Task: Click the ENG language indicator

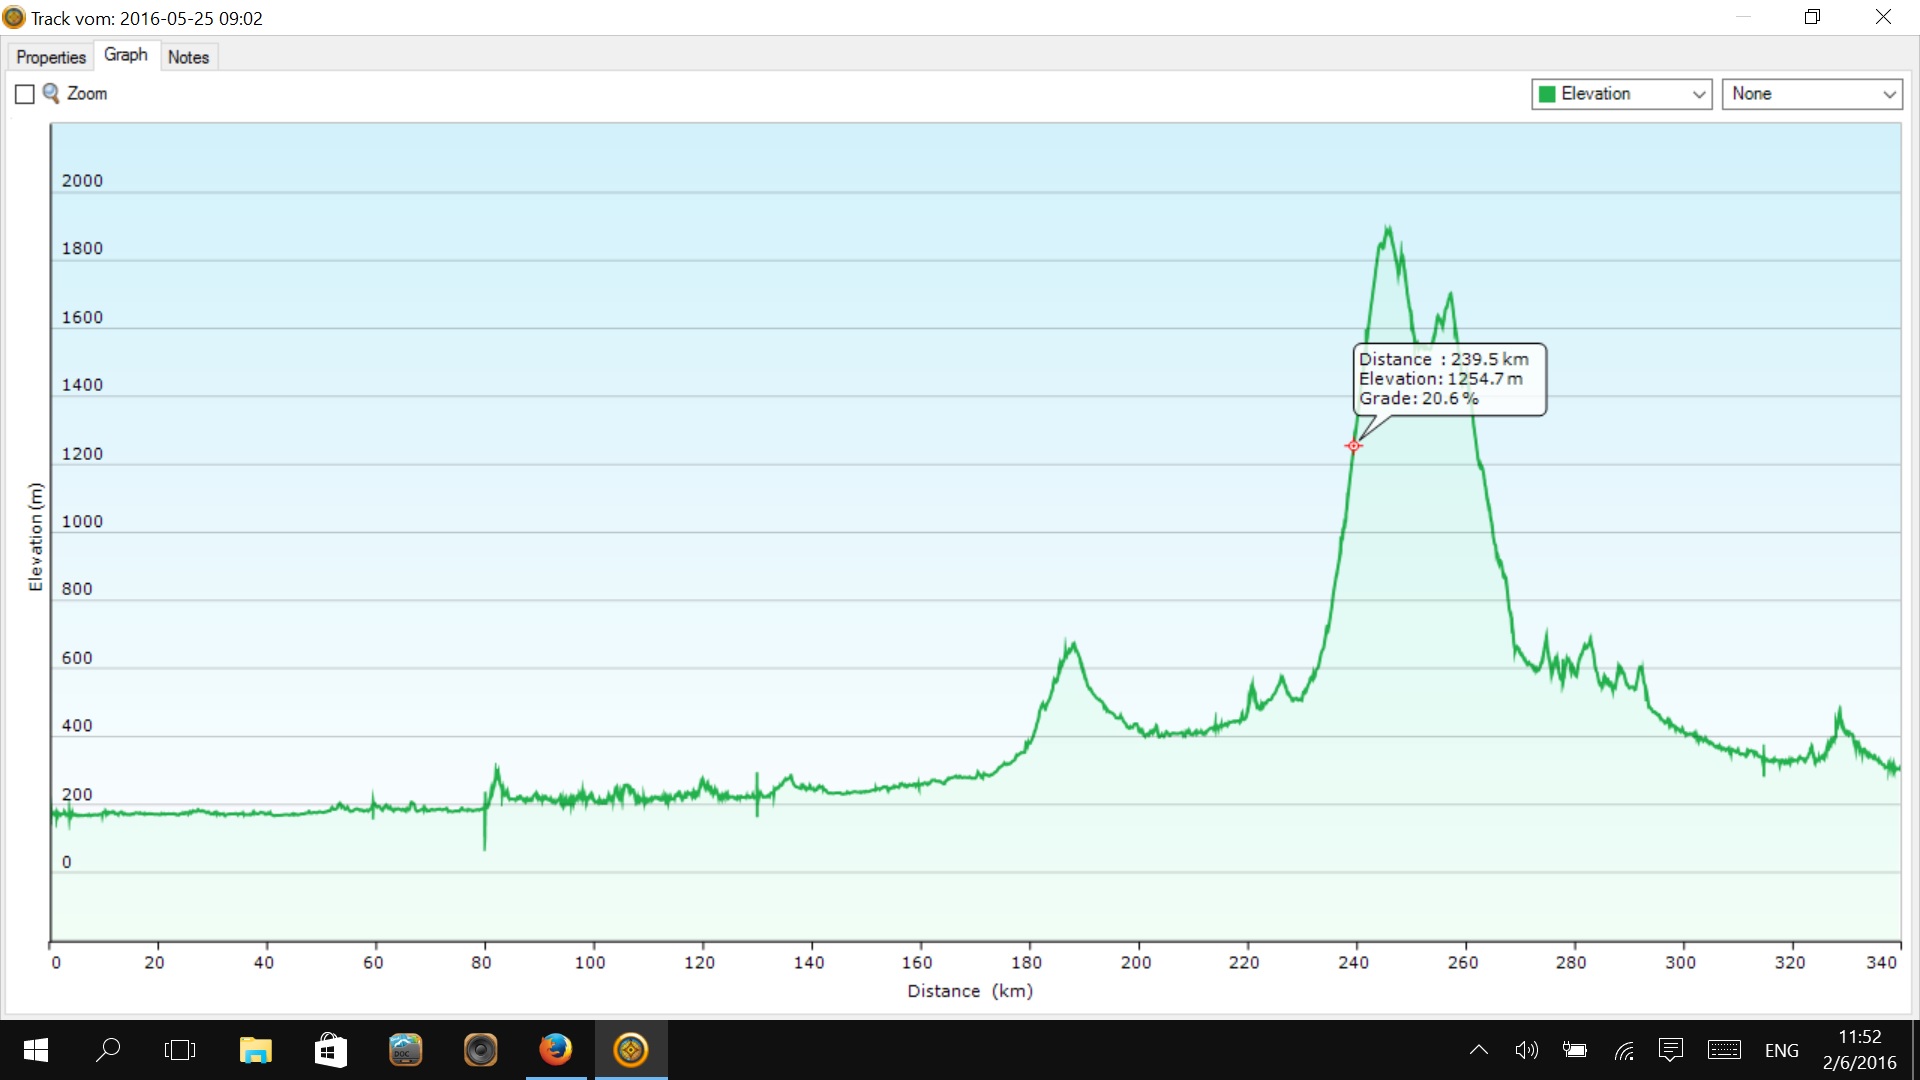Action: tap(1781, 1050)
